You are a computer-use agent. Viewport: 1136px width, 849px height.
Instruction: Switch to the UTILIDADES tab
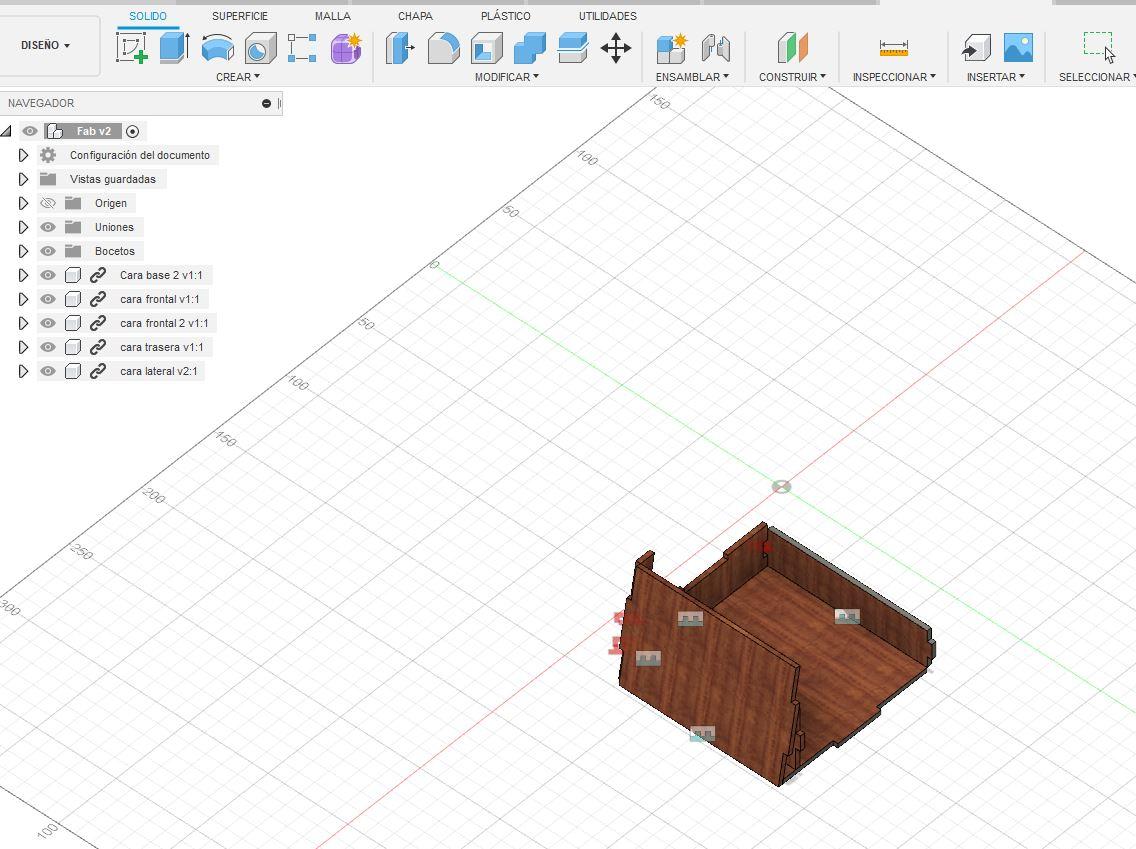pyautogui.click(x=608, y=16)
